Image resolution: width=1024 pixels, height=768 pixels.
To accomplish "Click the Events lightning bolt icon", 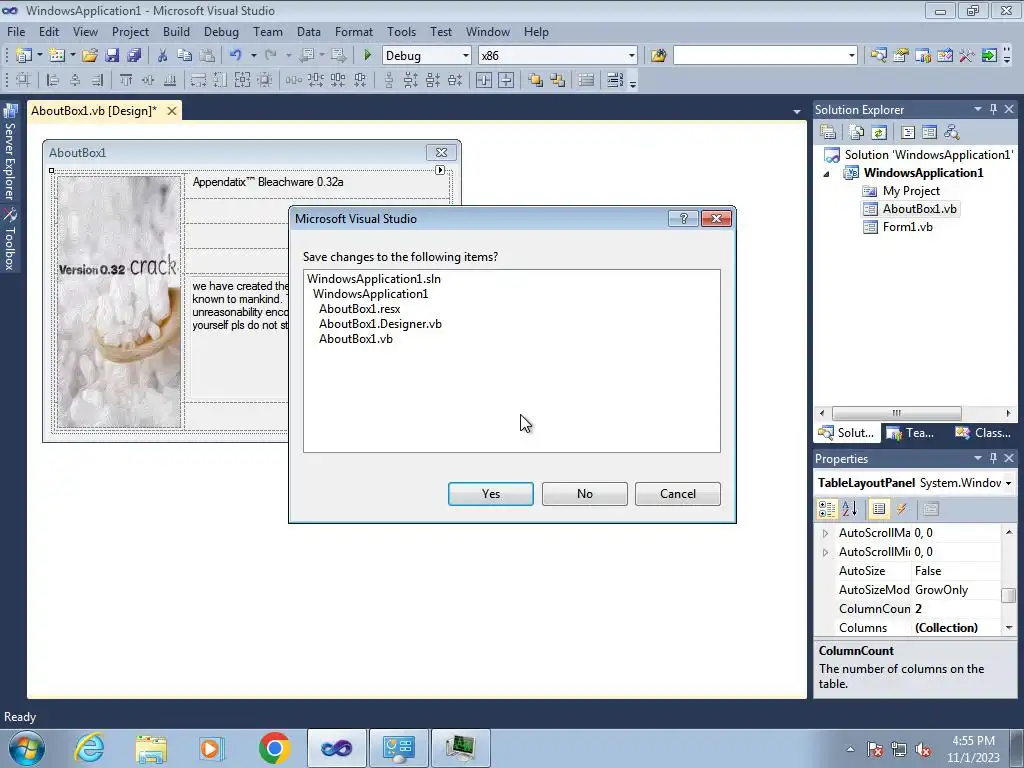I will (902, 509).
